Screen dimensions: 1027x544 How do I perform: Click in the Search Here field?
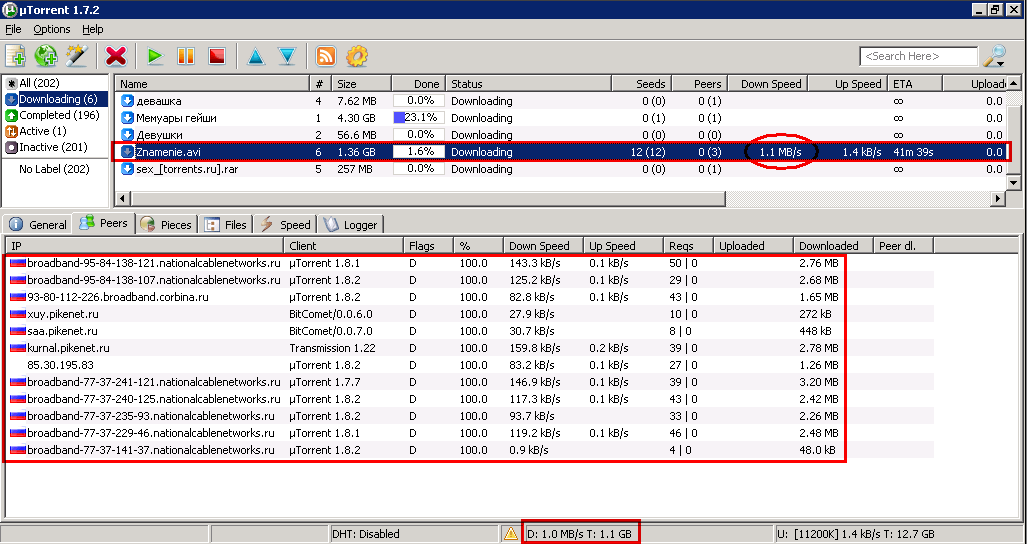click(x=918, y=56)
